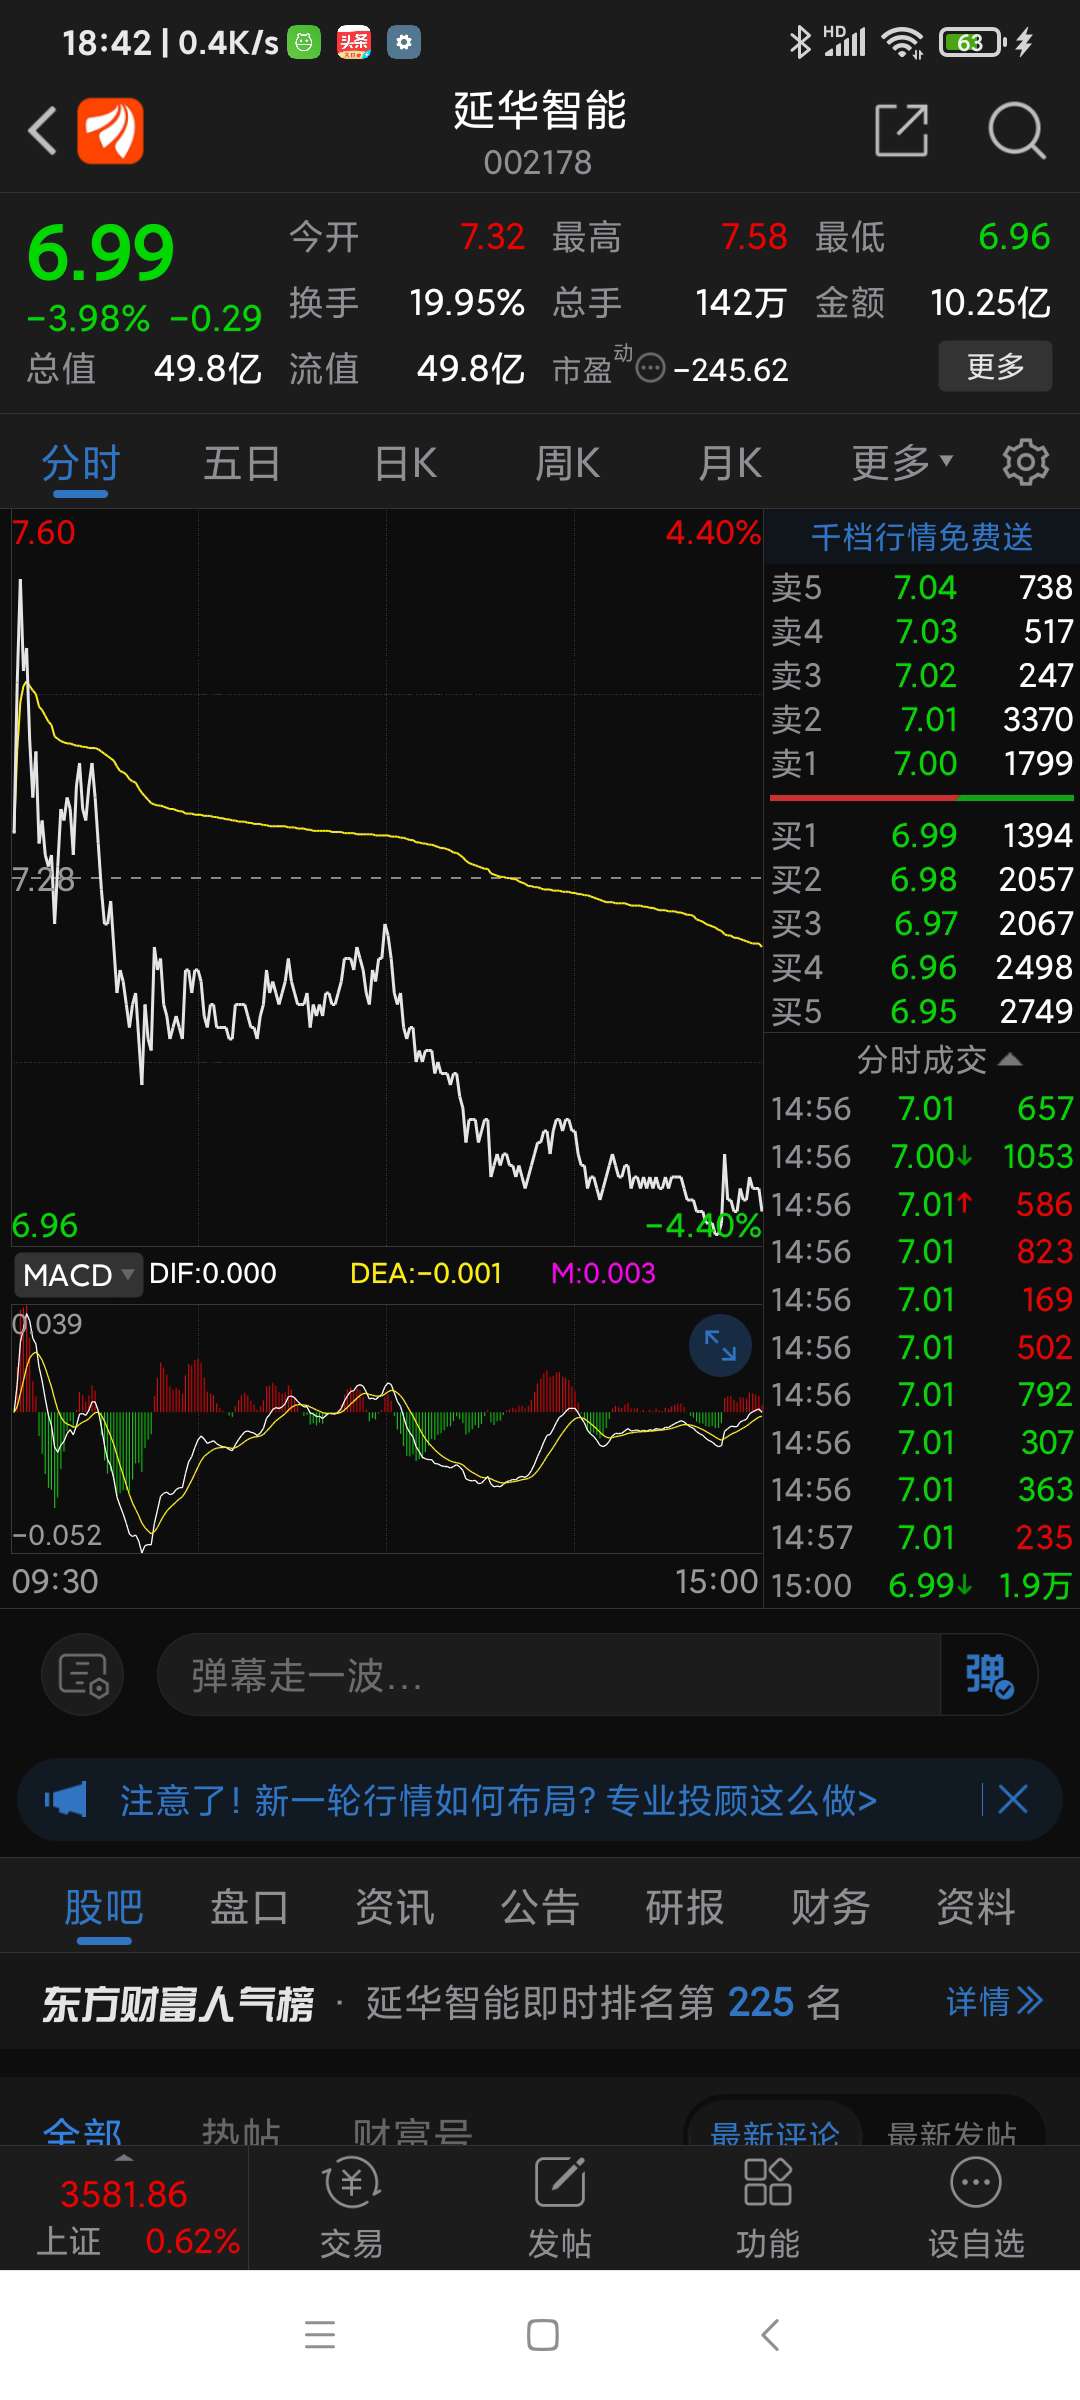This screenshot has height=2400, width=1080.
Task: Open the danmaku settings list icon
Action: coord(83,1674)
